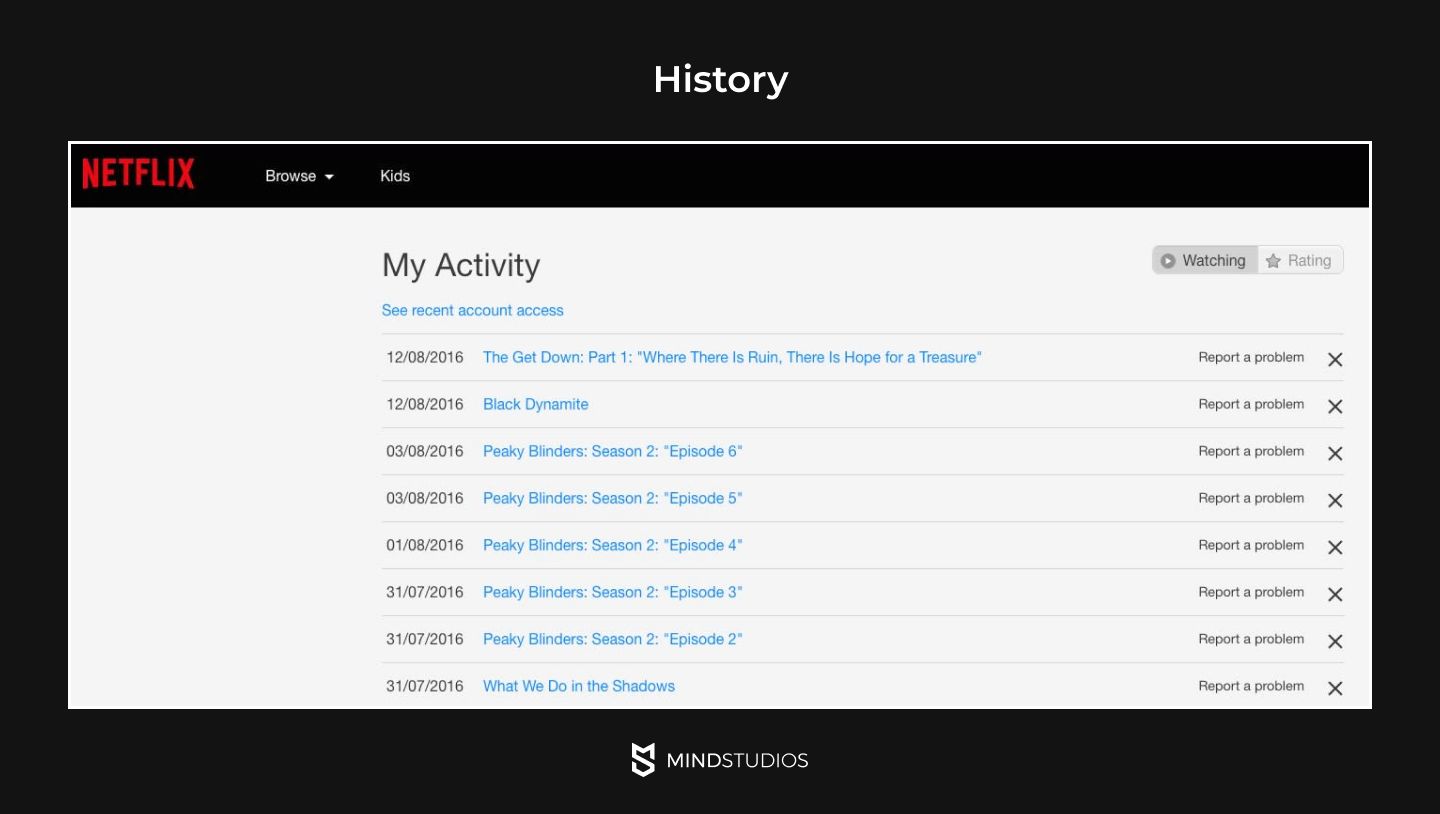This screenshot has width=1440, height=814.
Task: Switch activity view to Rating
Action: click(1300, 260)
